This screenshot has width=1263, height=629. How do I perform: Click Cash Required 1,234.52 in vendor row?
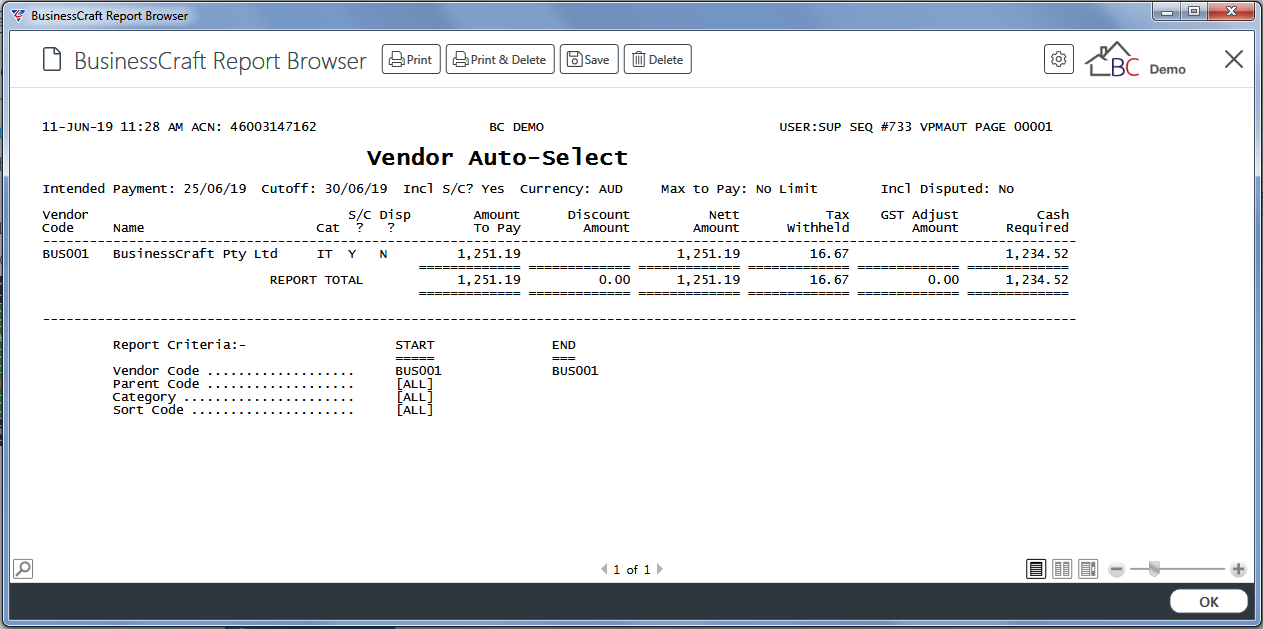tap(1037, 254)
